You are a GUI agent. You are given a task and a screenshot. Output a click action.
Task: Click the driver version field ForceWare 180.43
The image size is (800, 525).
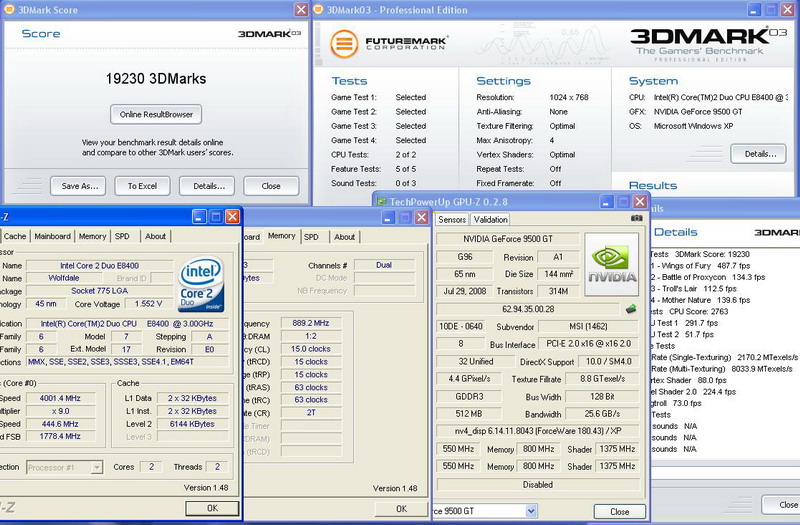pyautogui.click(x=538, y=431)
